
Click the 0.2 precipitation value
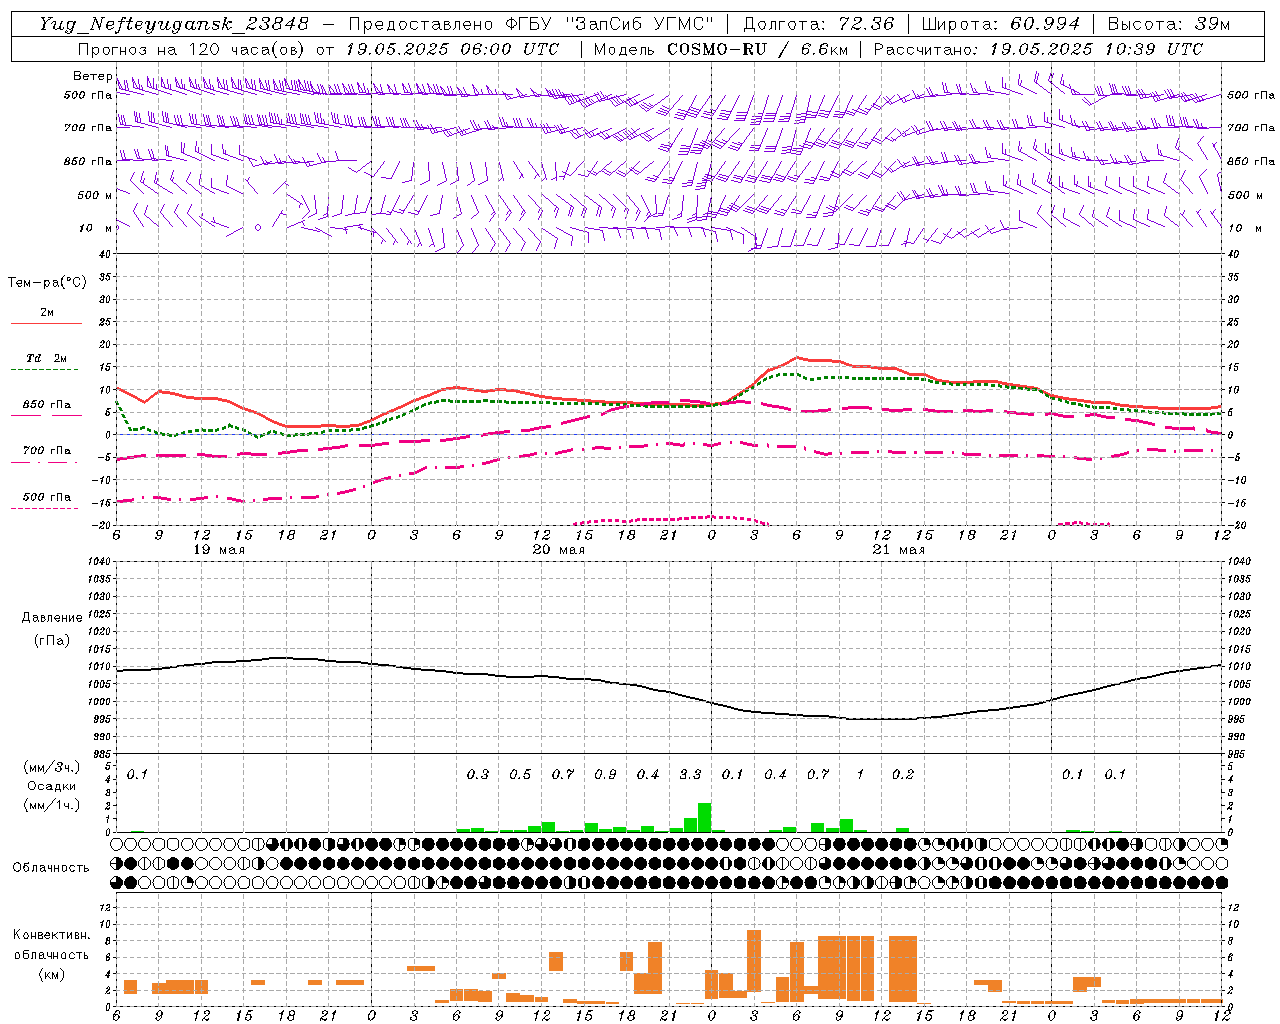pos(903,775)
